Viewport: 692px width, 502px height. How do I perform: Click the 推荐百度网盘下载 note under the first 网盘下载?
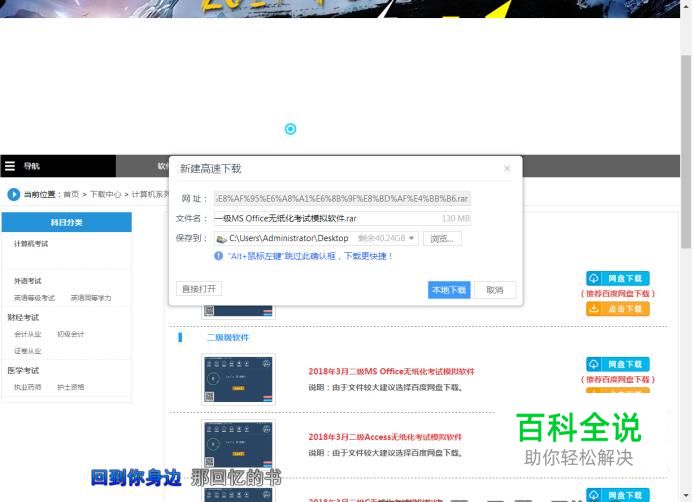[x=618, y=294]
